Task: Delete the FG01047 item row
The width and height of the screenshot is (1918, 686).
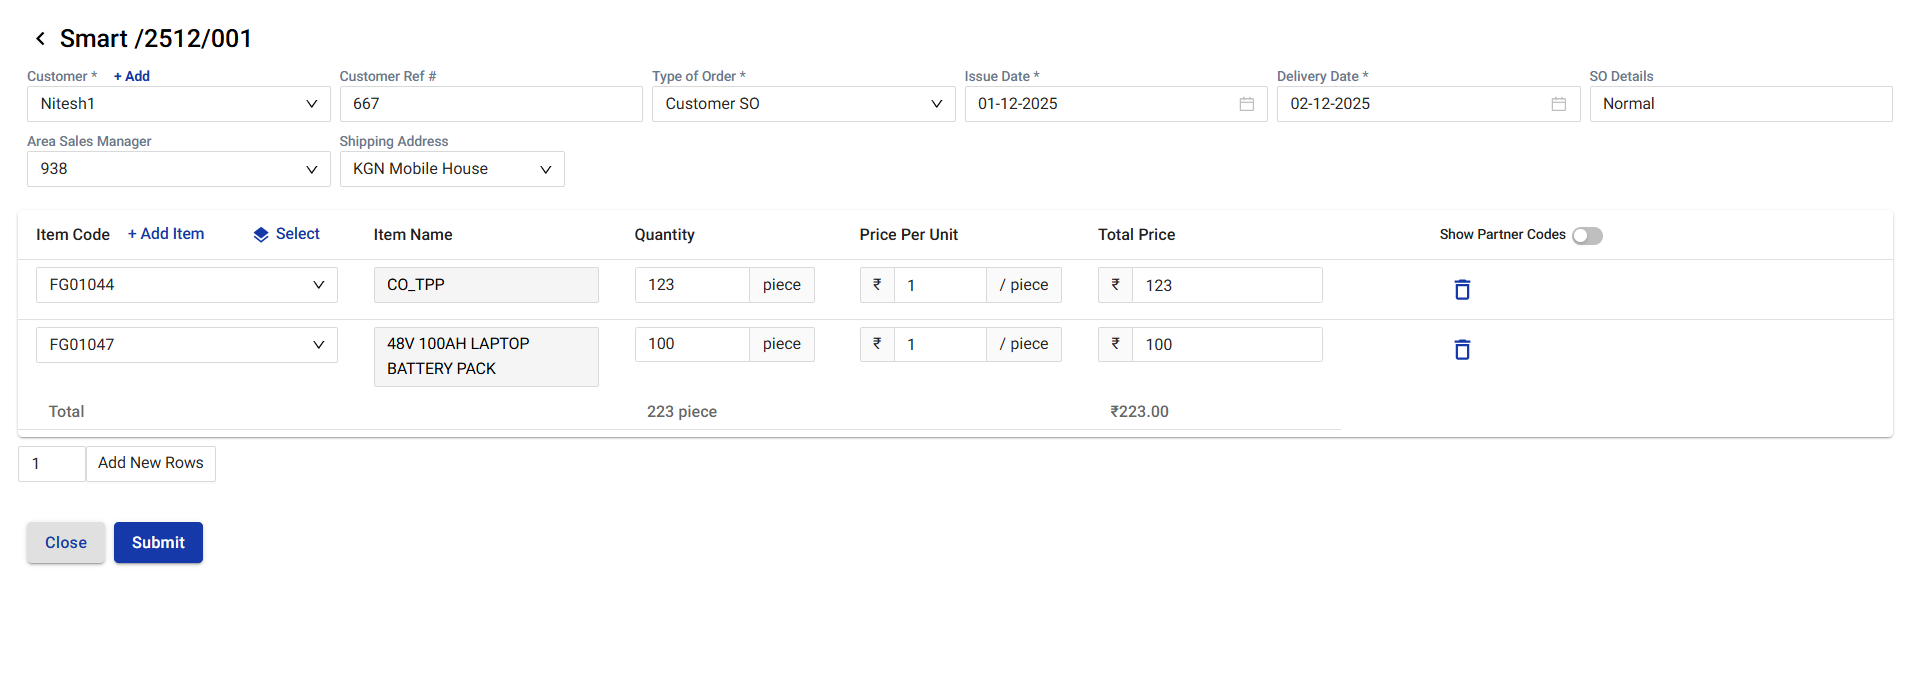Action: click(1461, 350)
